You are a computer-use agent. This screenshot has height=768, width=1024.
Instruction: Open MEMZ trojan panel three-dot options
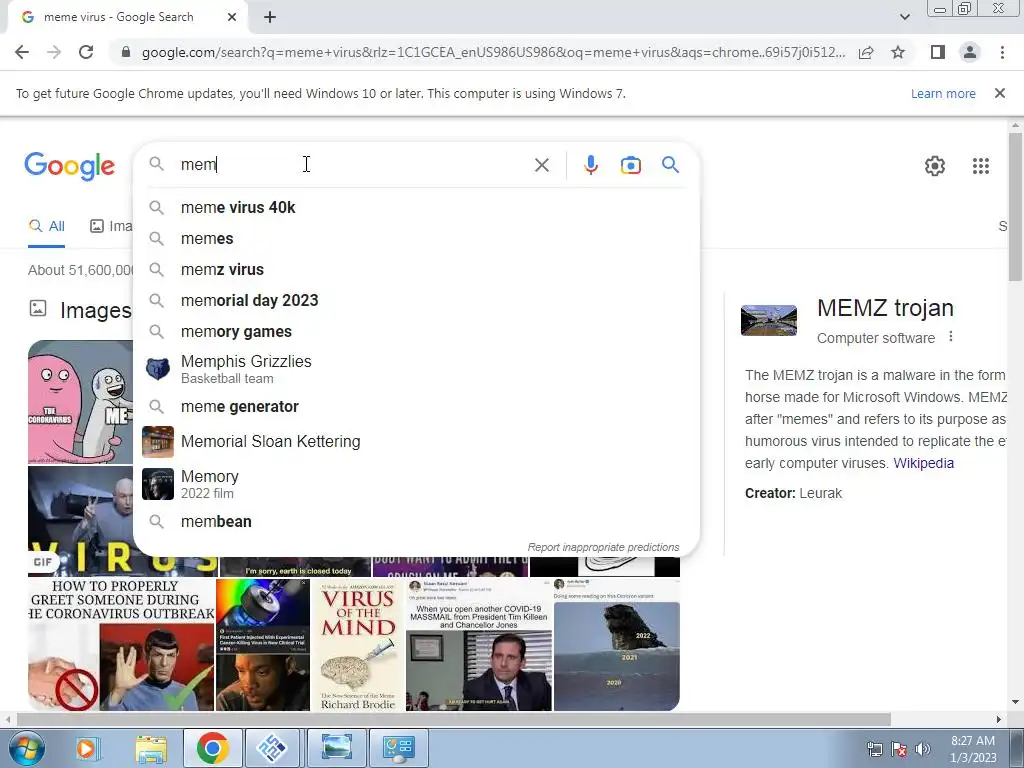click(x=951, y=336)
